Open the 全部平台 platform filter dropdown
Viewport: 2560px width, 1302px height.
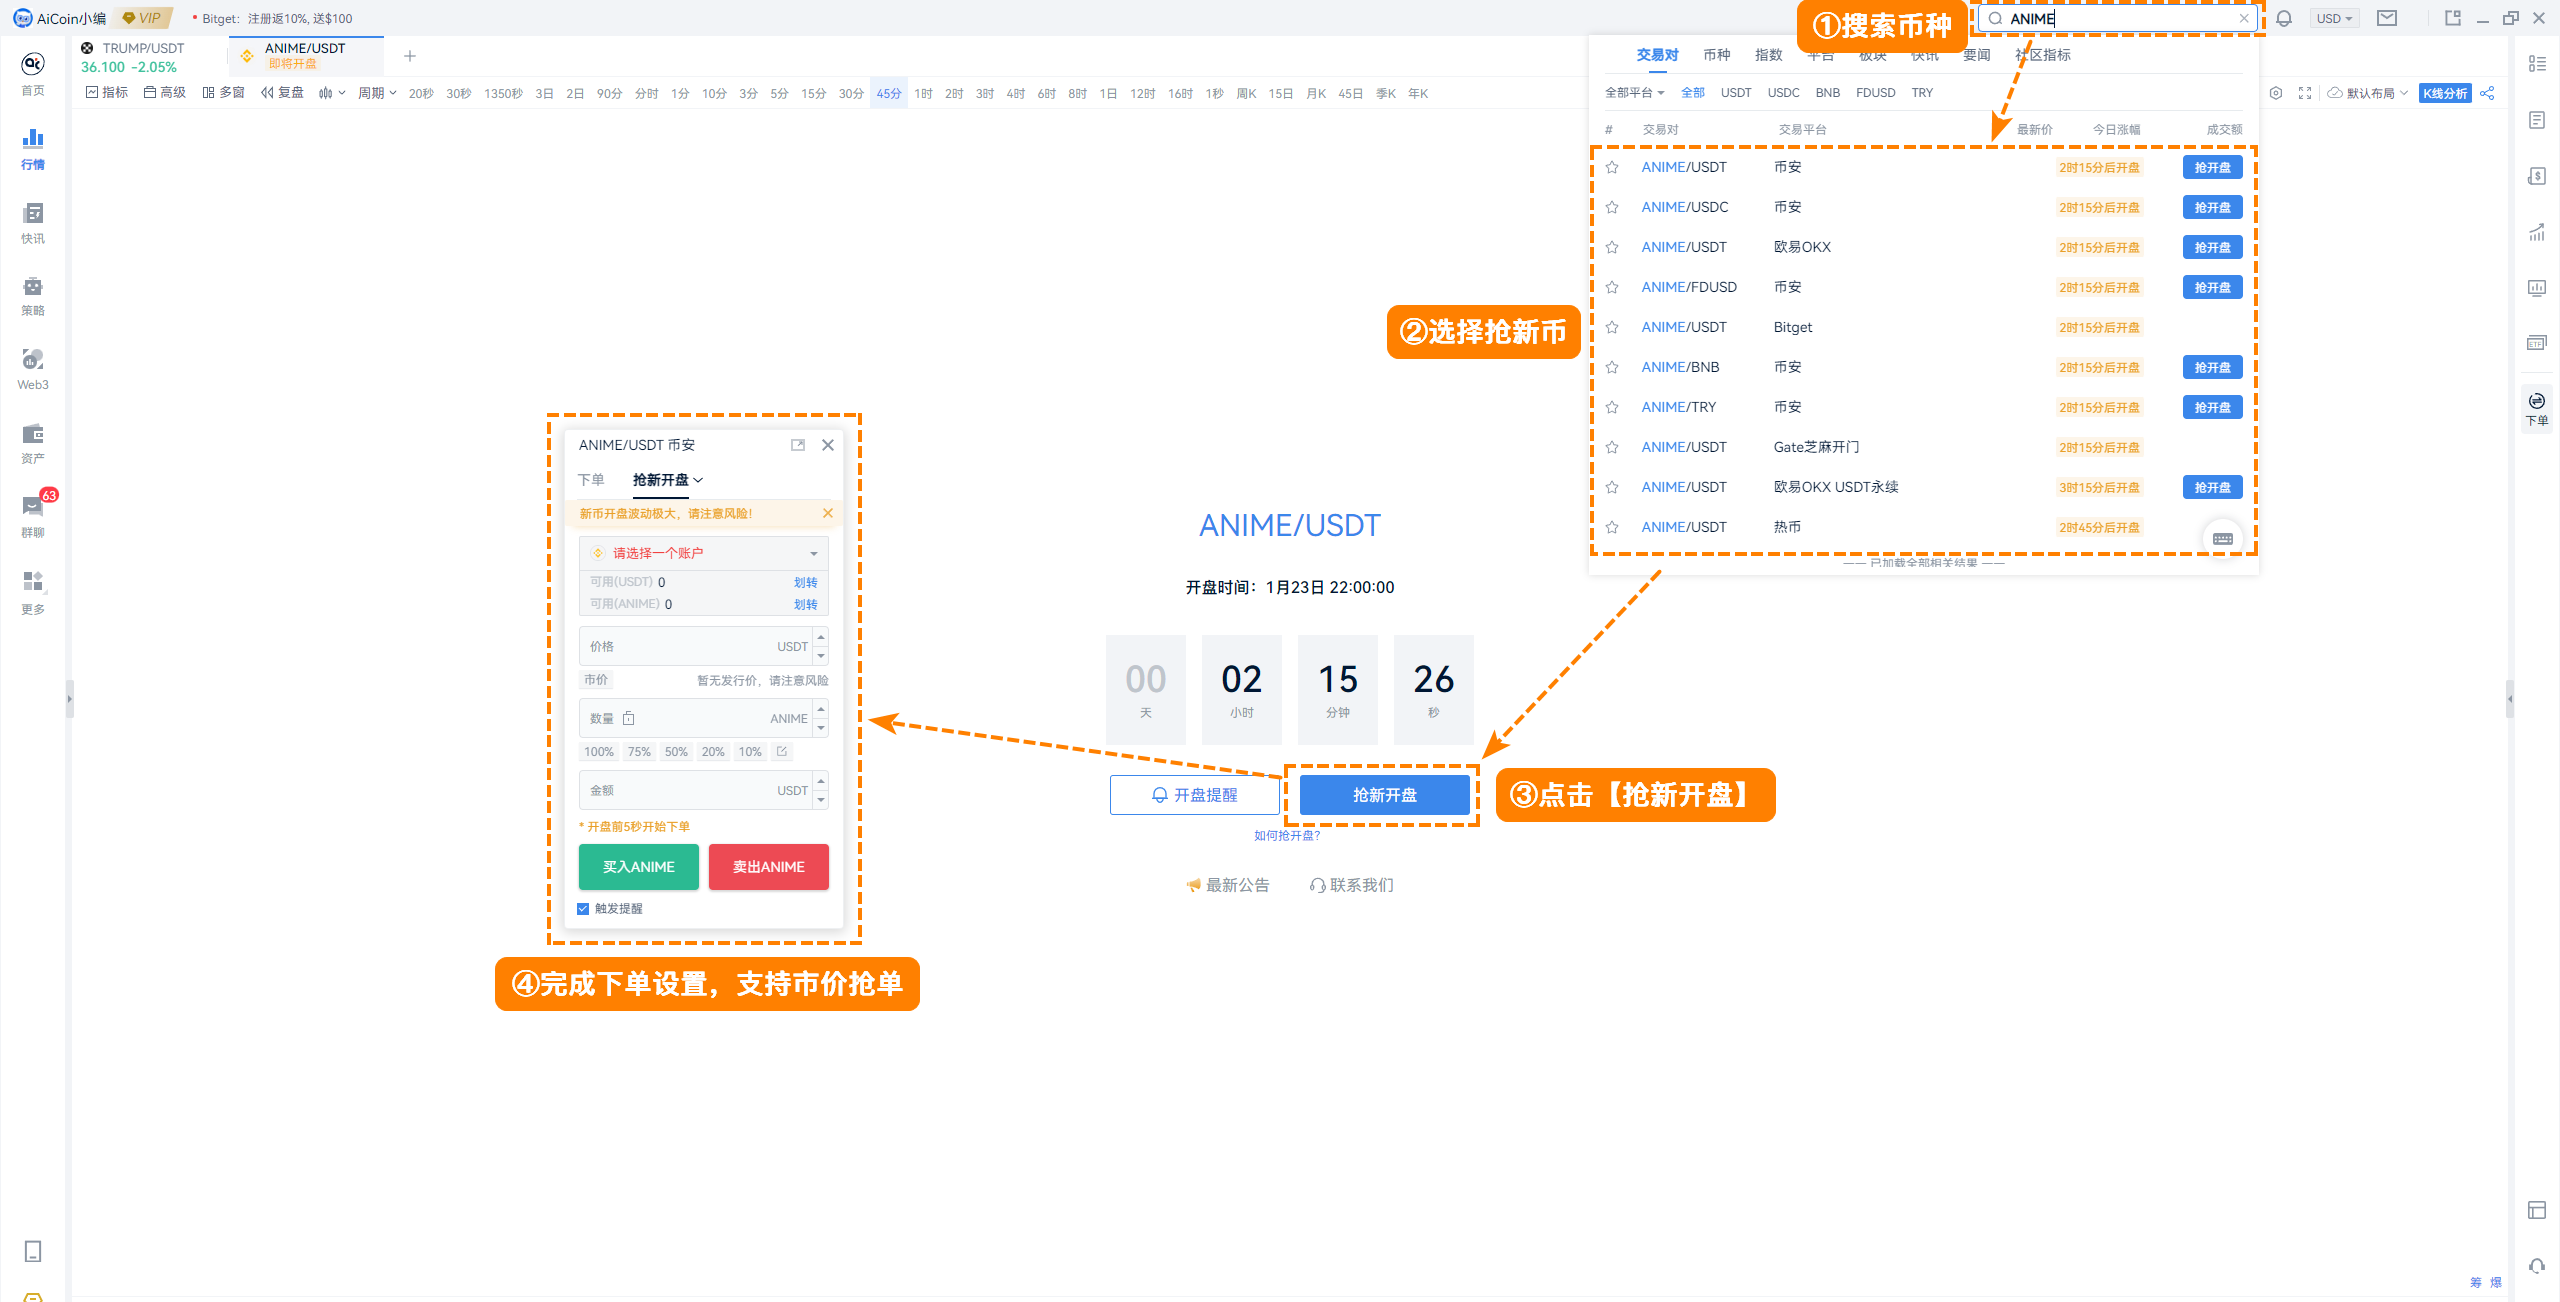click(1634, 93)
